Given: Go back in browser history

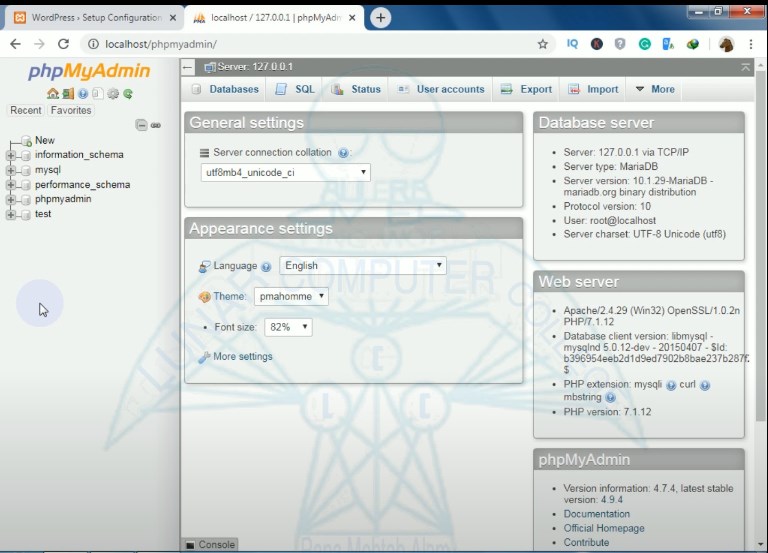Looking at the screenshot, I should click(x=16, y=44).
